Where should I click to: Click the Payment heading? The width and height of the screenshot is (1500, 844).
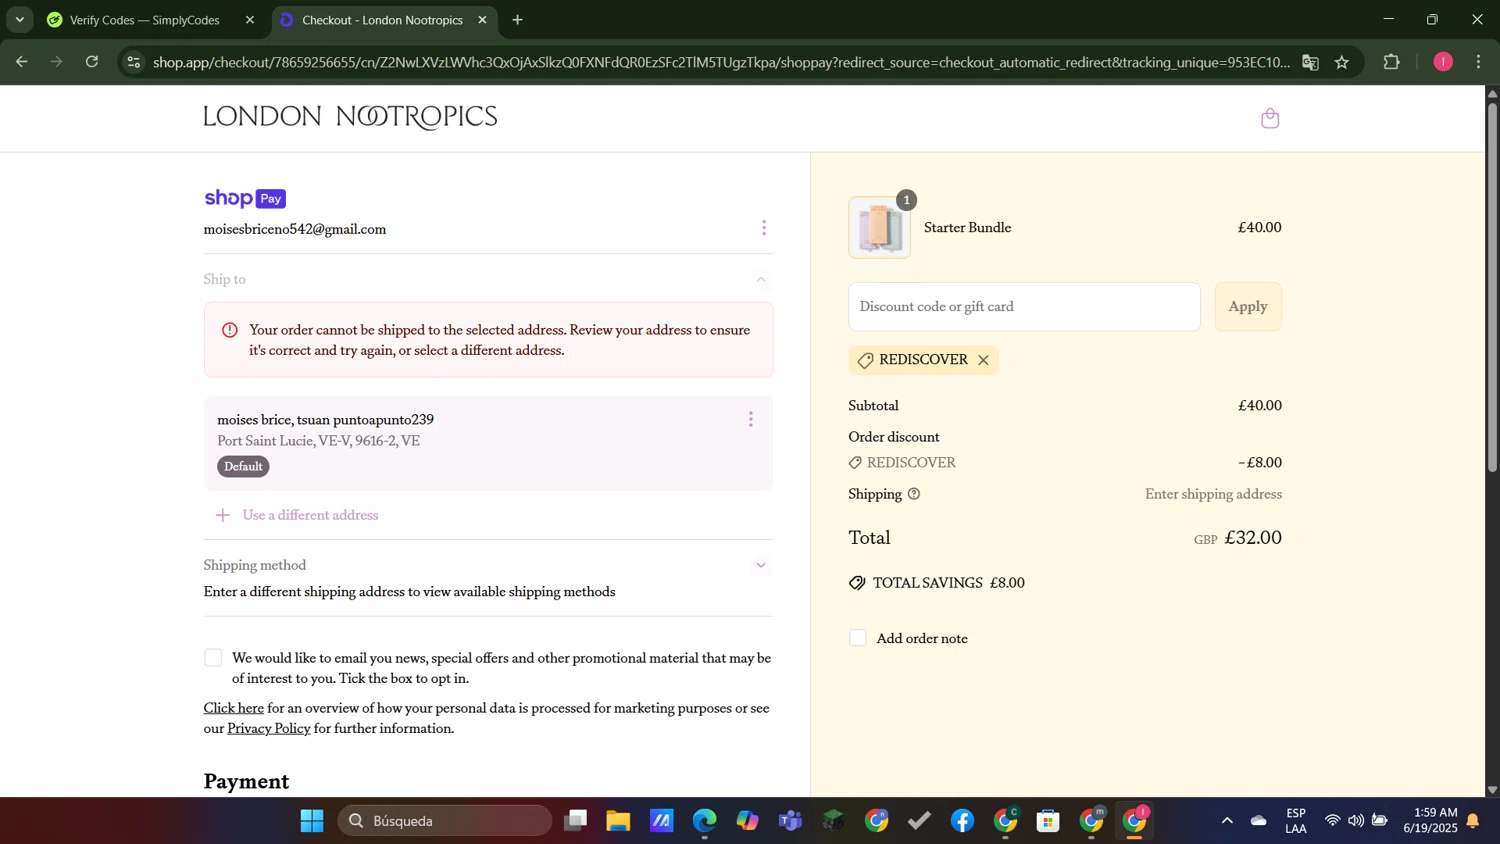247,781
